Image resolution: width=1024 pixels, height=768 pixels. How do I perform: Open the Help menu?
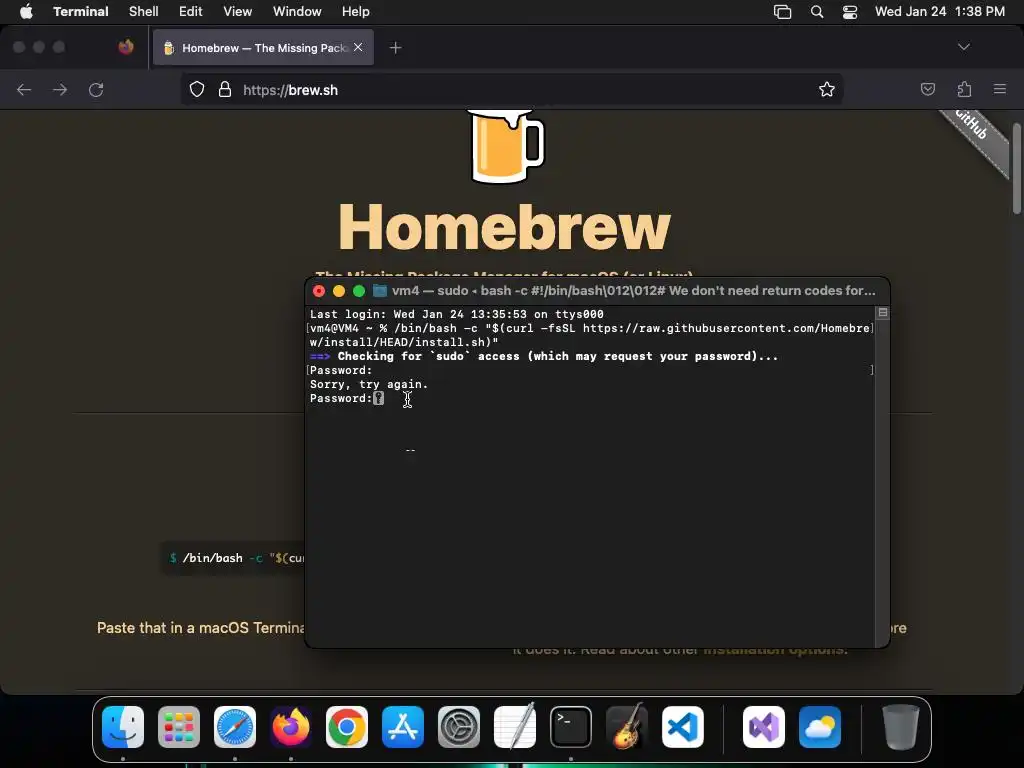356,12
